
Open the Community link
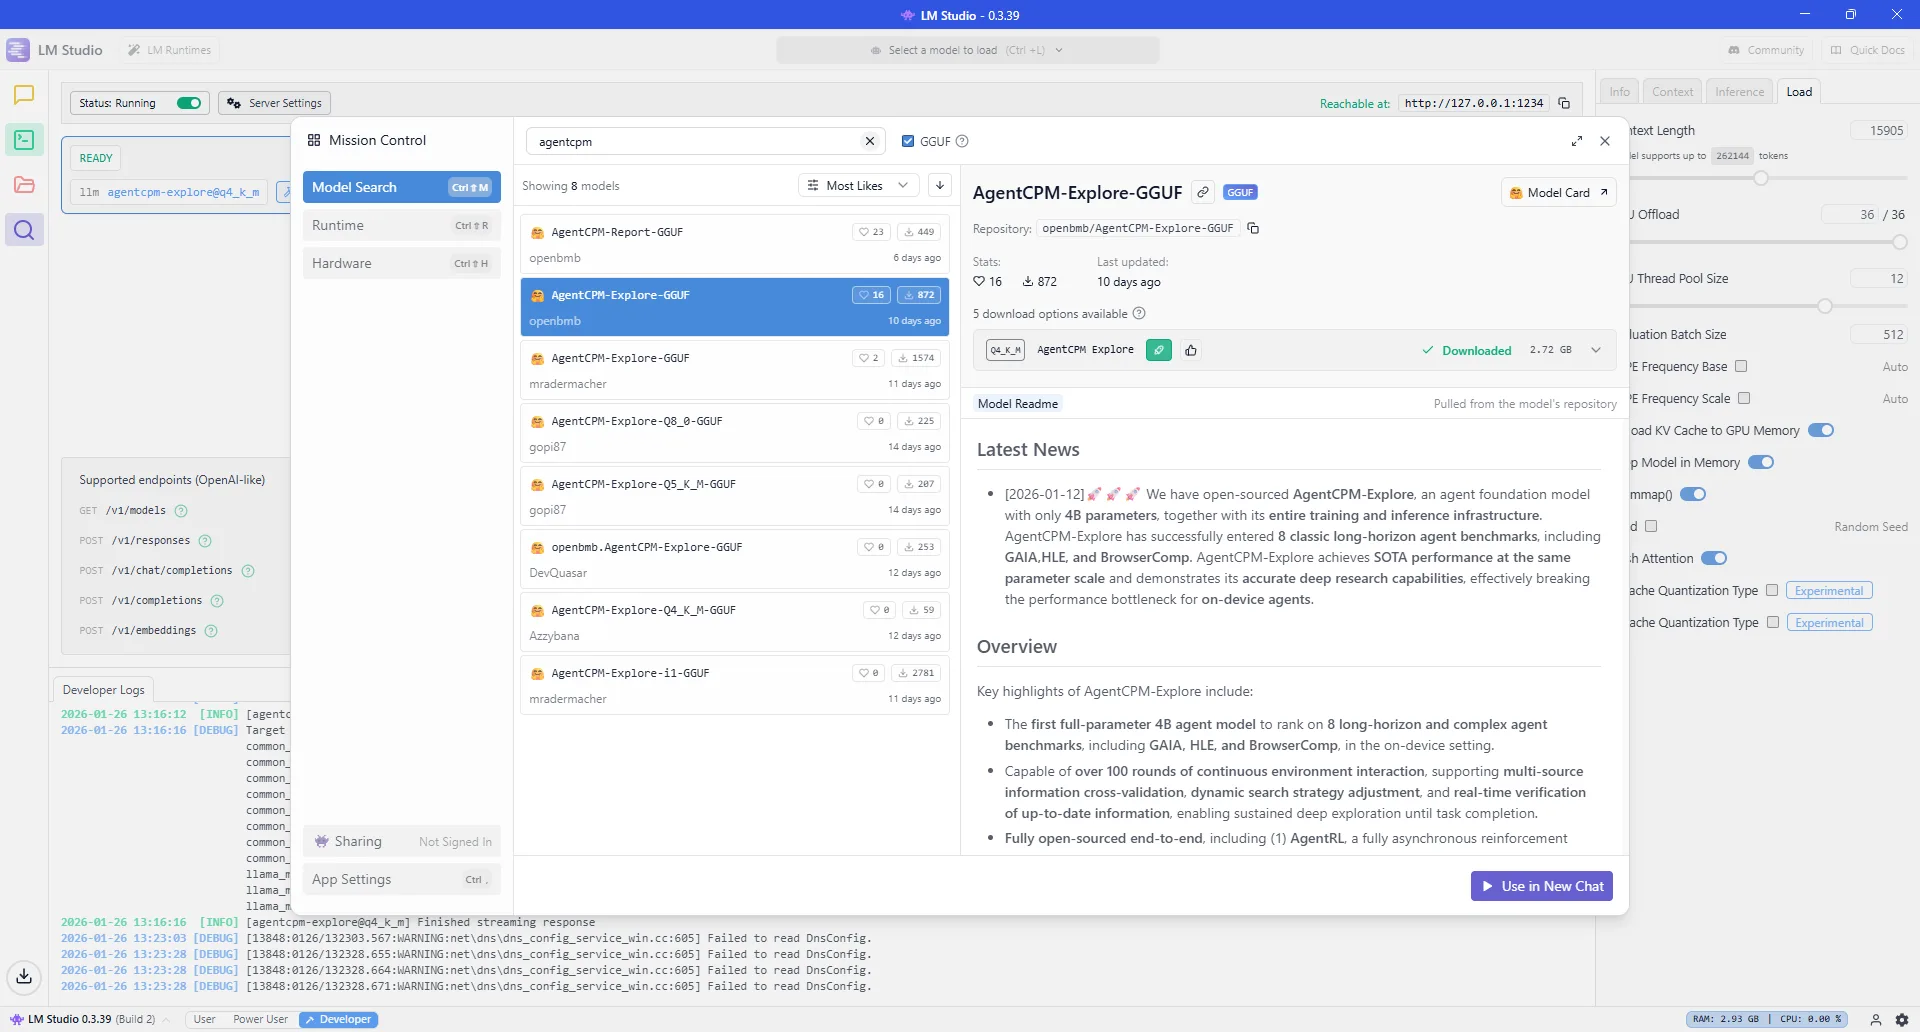(x=1766, y=50)
